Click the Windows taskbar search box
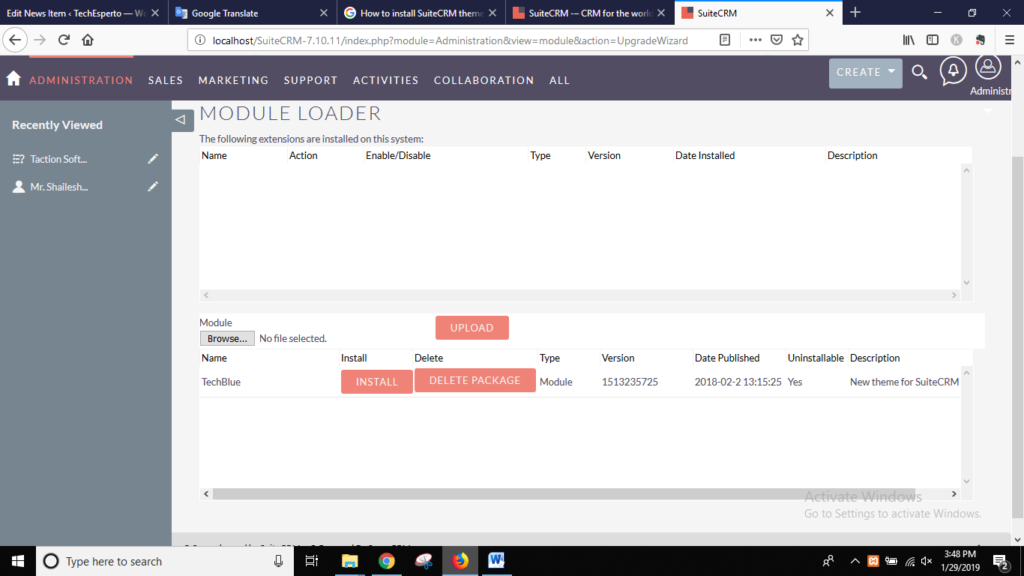 165,561
